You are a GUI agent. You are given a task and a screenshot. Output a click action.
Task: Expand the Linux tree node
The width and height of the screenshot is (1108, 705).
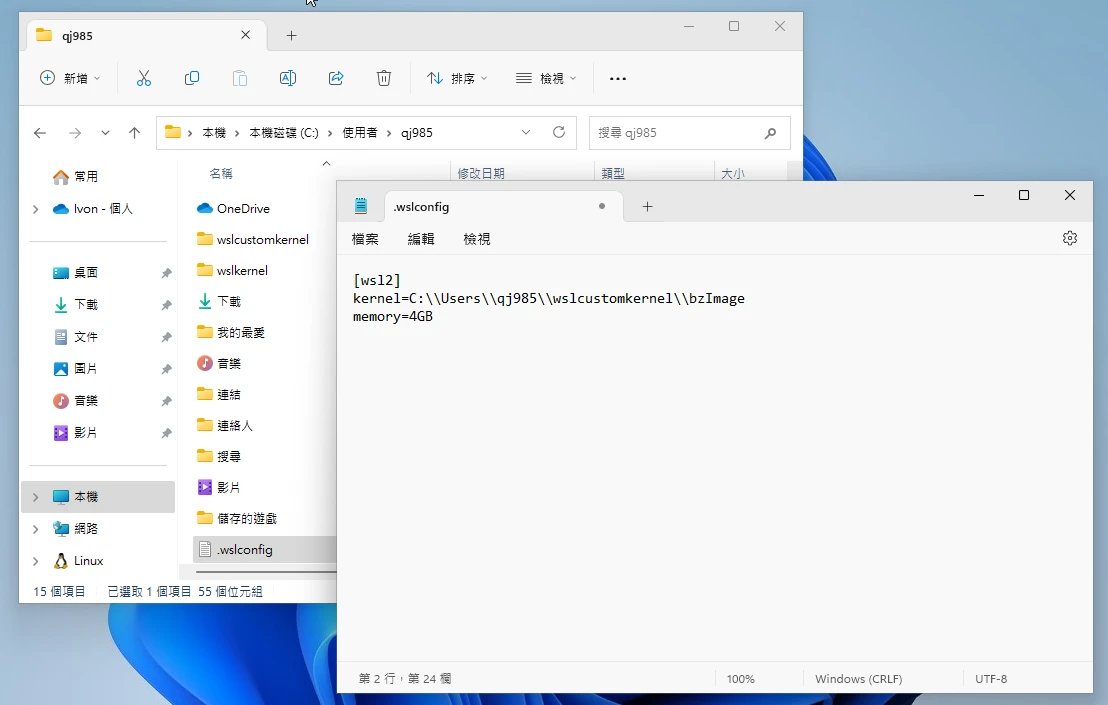coord(36,561)
